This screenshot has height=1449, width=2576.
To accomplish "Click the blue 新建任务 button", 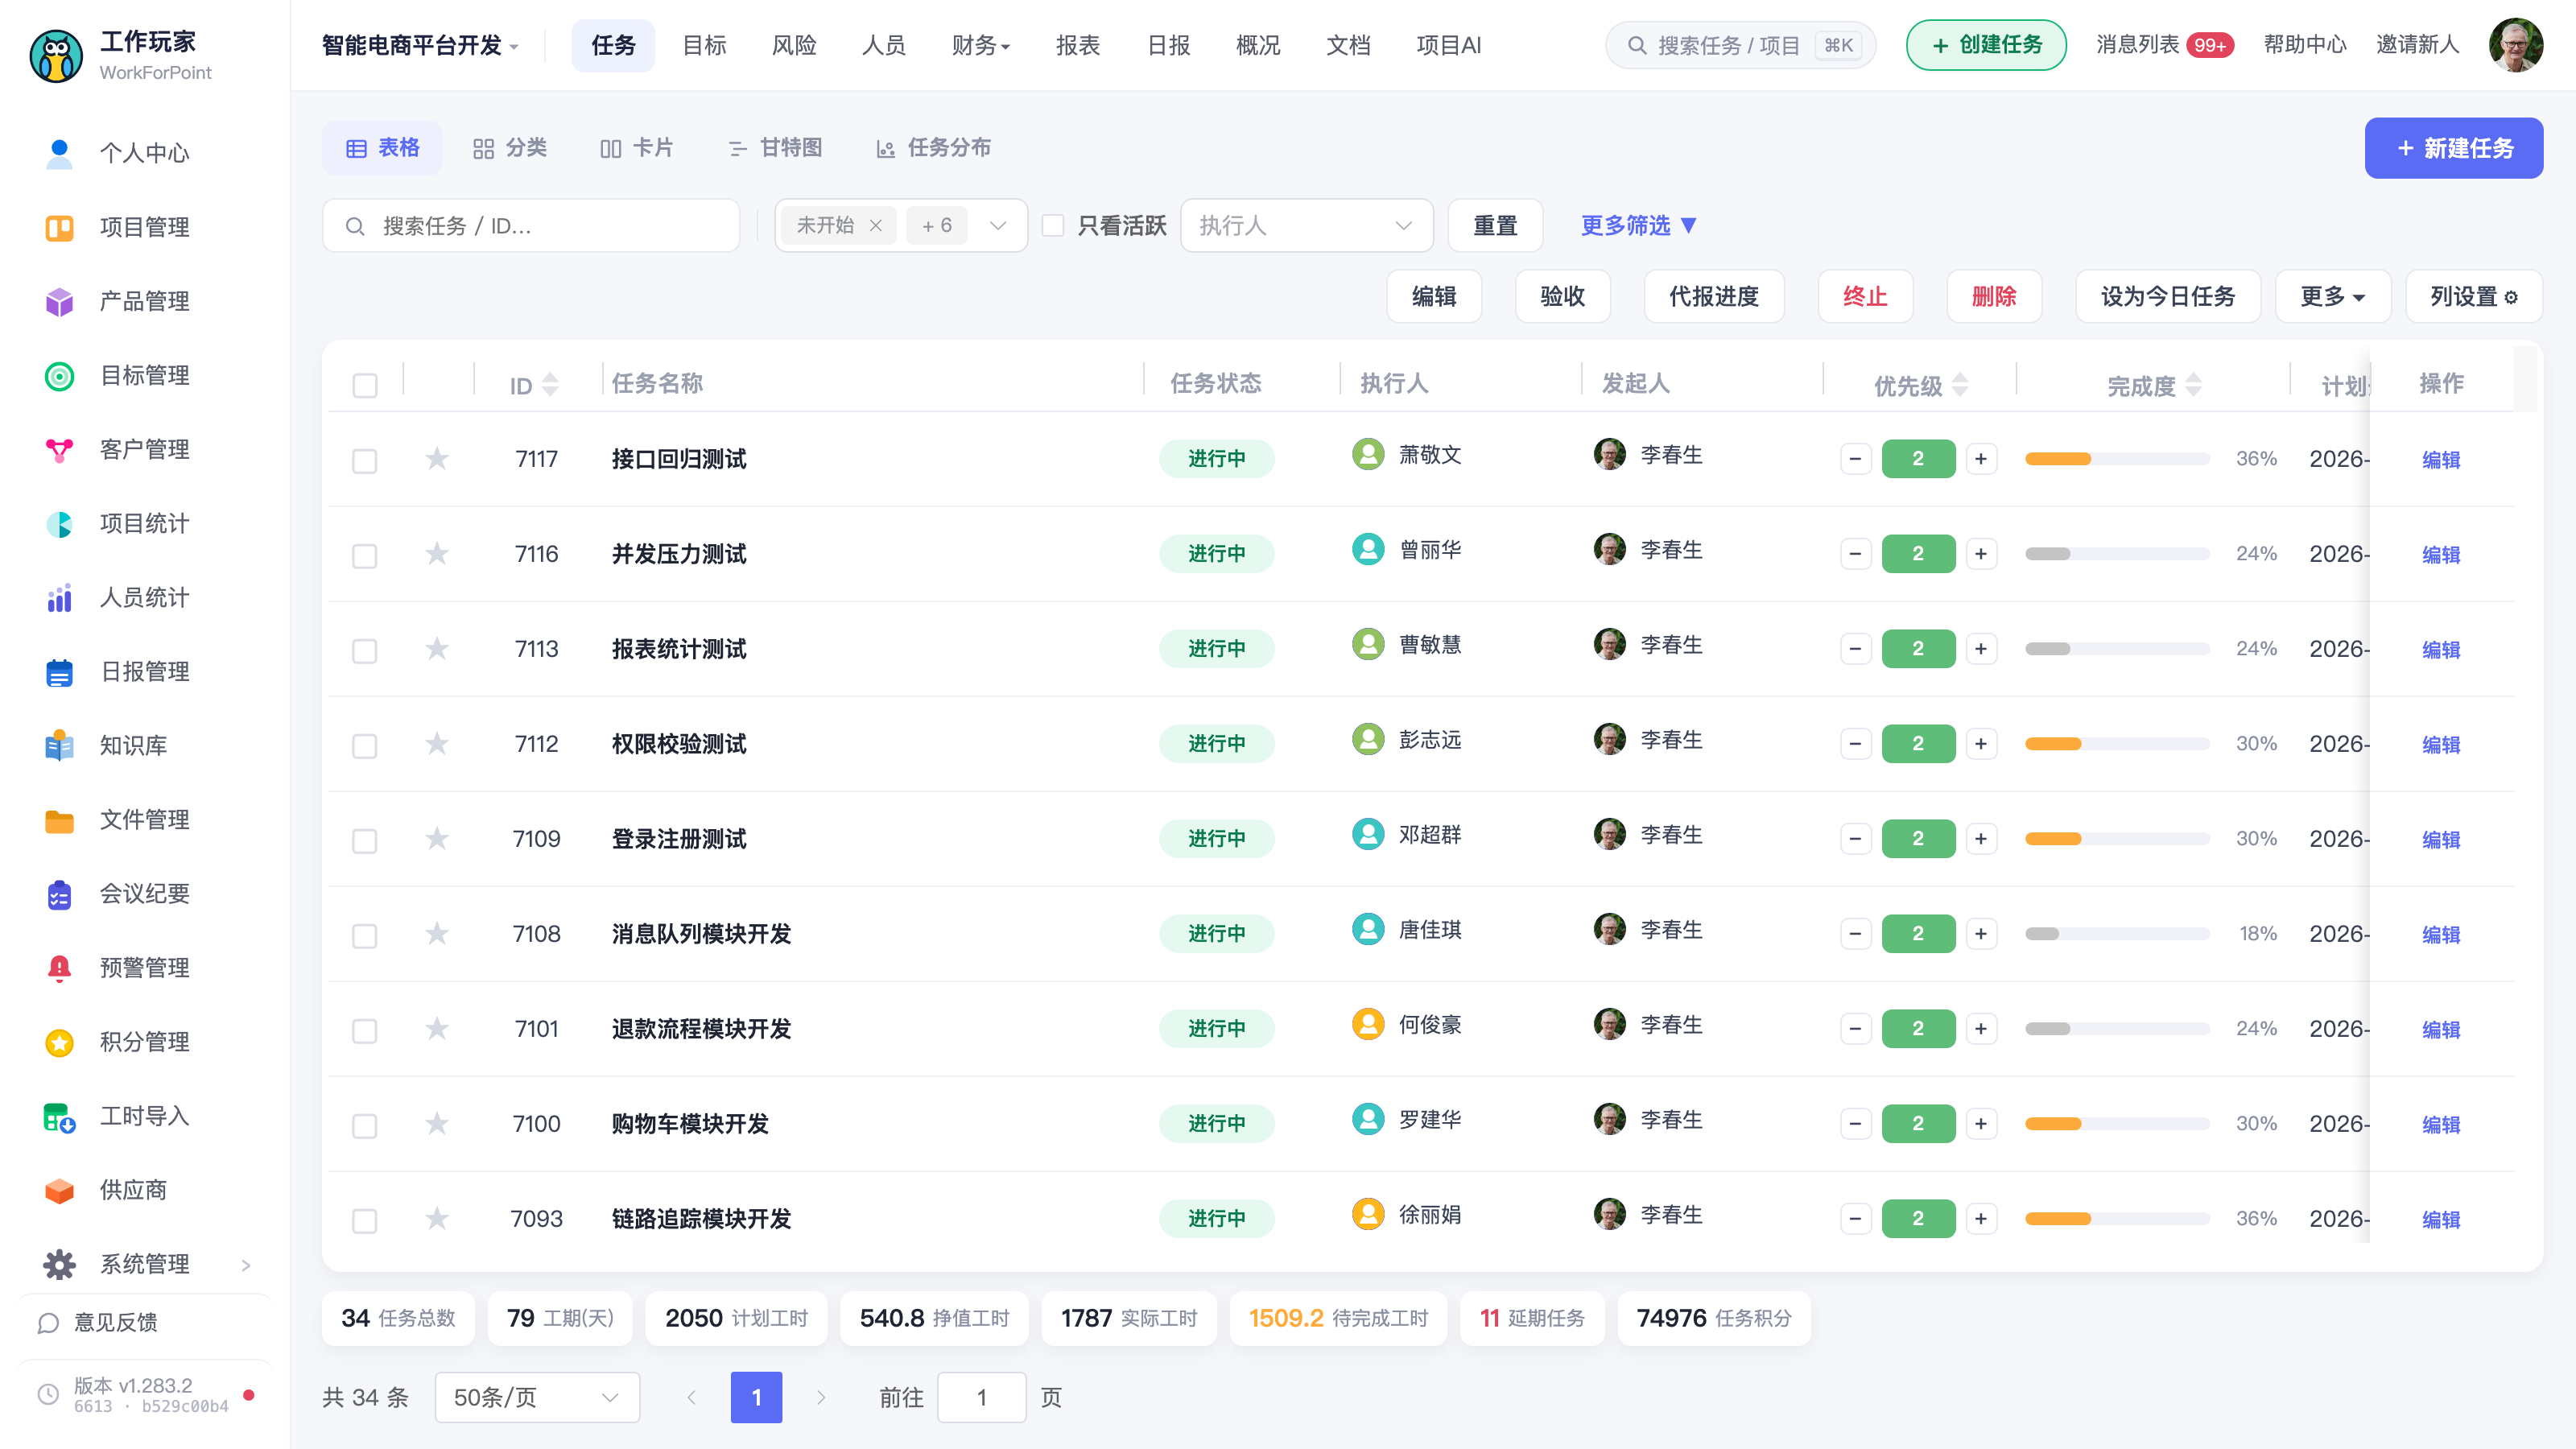I will click(x=2453, y=148).
